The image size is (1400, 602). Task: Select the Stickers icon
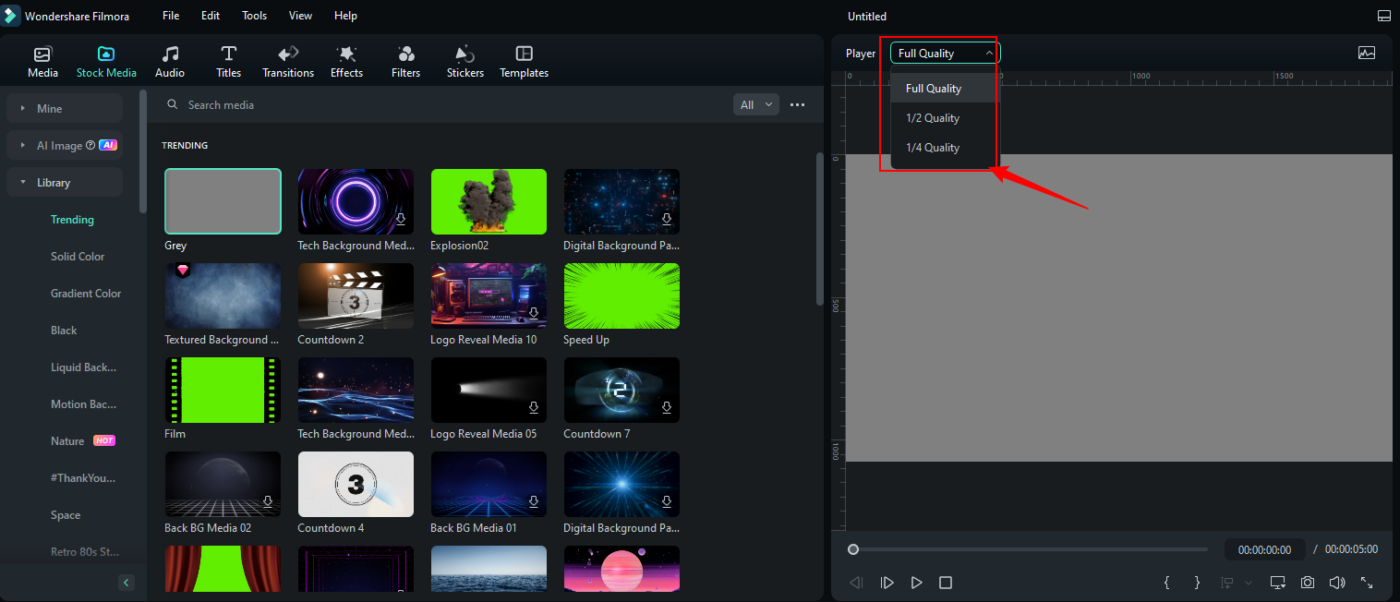point(465,61)
